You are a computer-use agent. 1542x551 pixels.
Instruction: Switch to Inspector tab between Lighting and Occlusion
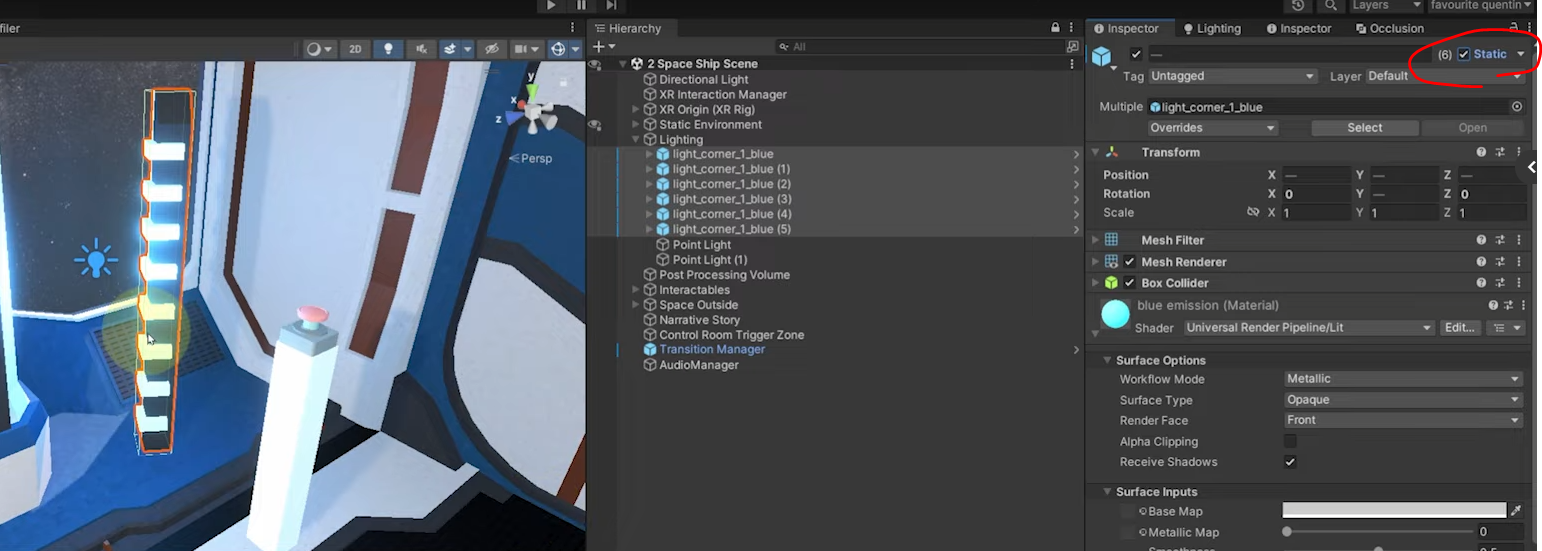[1298, 29]
